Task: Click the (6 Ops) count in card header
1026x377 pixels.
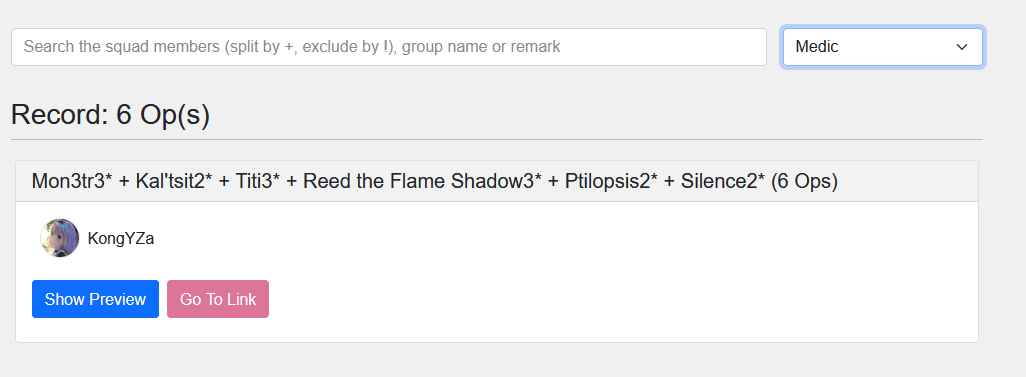Action: click(804, 181)
